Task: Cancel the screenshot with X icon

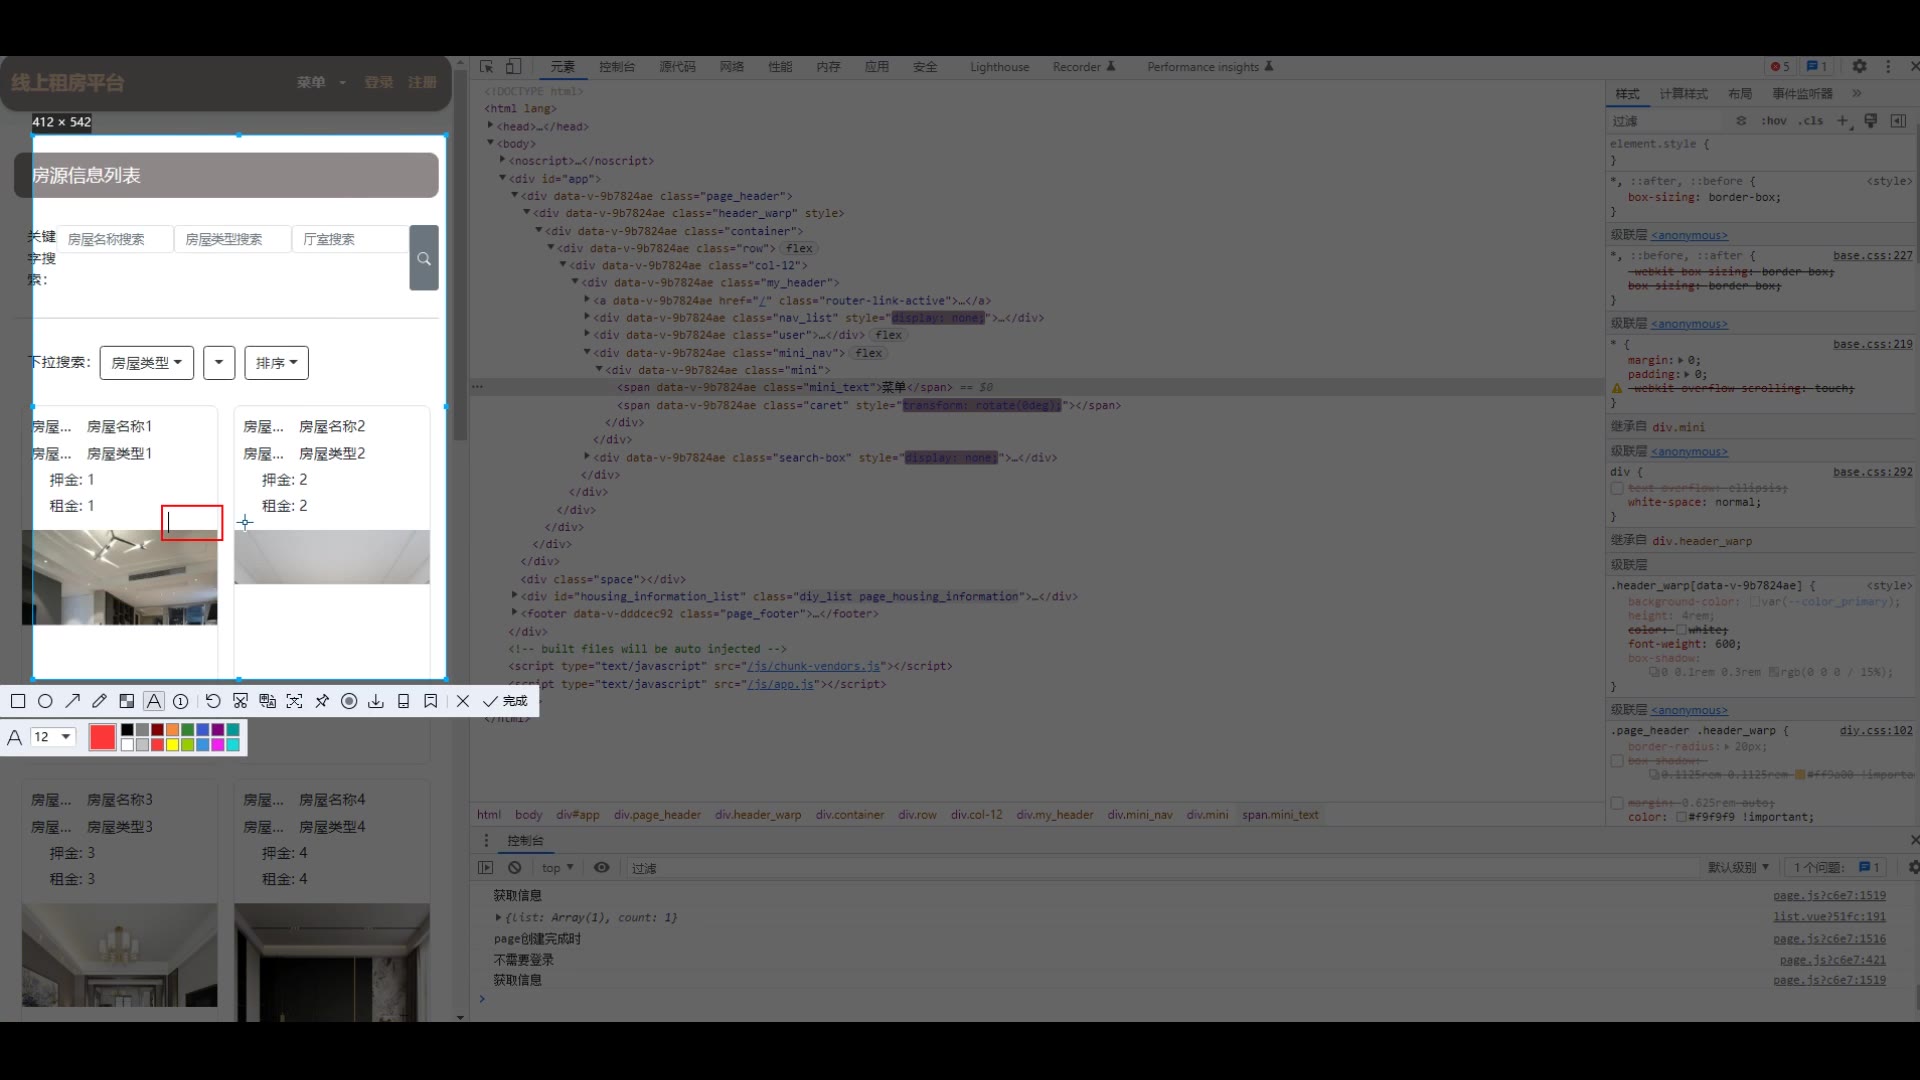Action: click(x=462, y=701)
